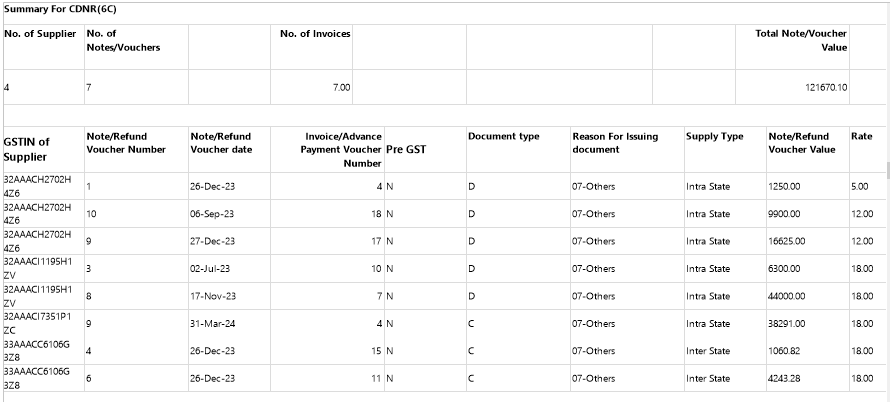Viewport: 890px width, 402px height.
Task: Click the Note/Refund Voucher date header
Action: click(x=220, y=143)
